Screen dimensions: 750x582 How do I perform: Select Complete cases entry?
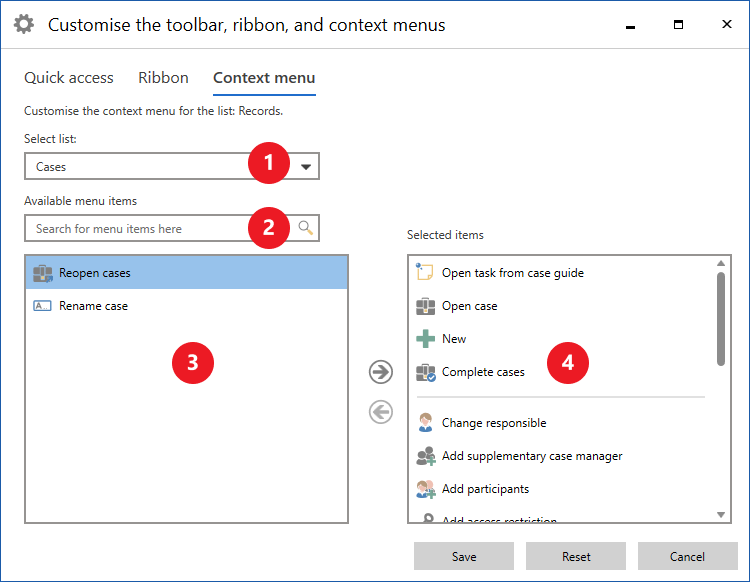(562, 372)
